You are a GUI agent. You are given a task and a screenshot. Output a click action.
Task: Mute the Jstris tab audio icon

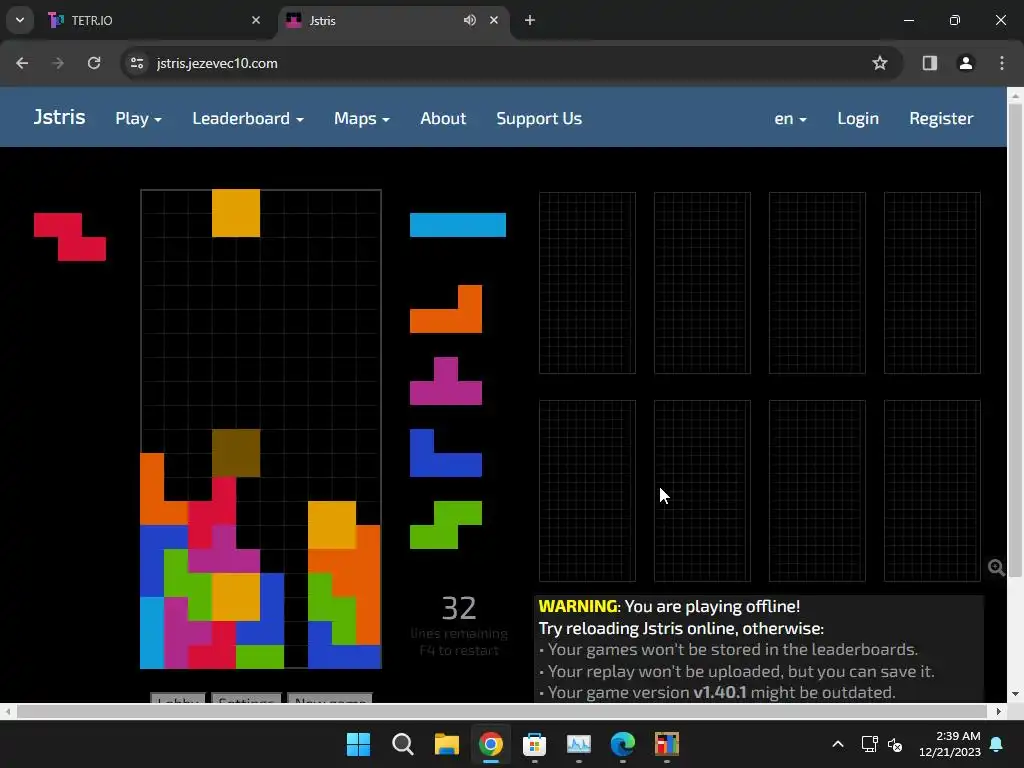pyautogui.click(x=470, y=20)
